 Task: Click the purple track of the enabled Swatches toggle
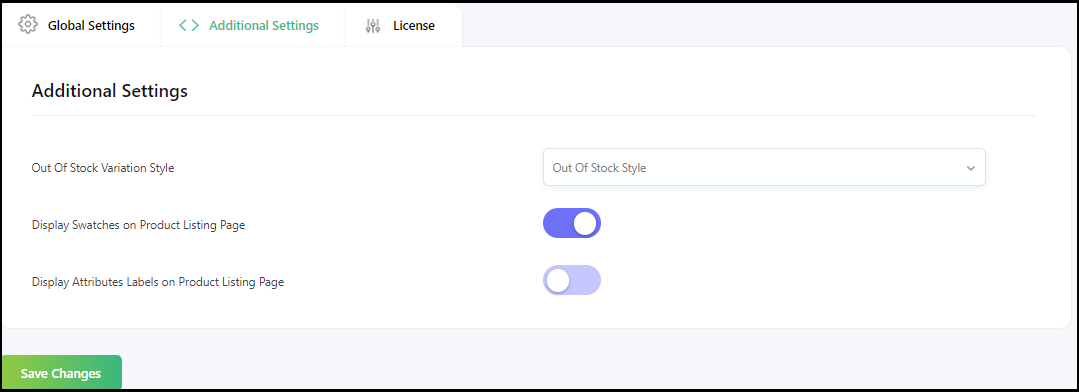(557, 224)
